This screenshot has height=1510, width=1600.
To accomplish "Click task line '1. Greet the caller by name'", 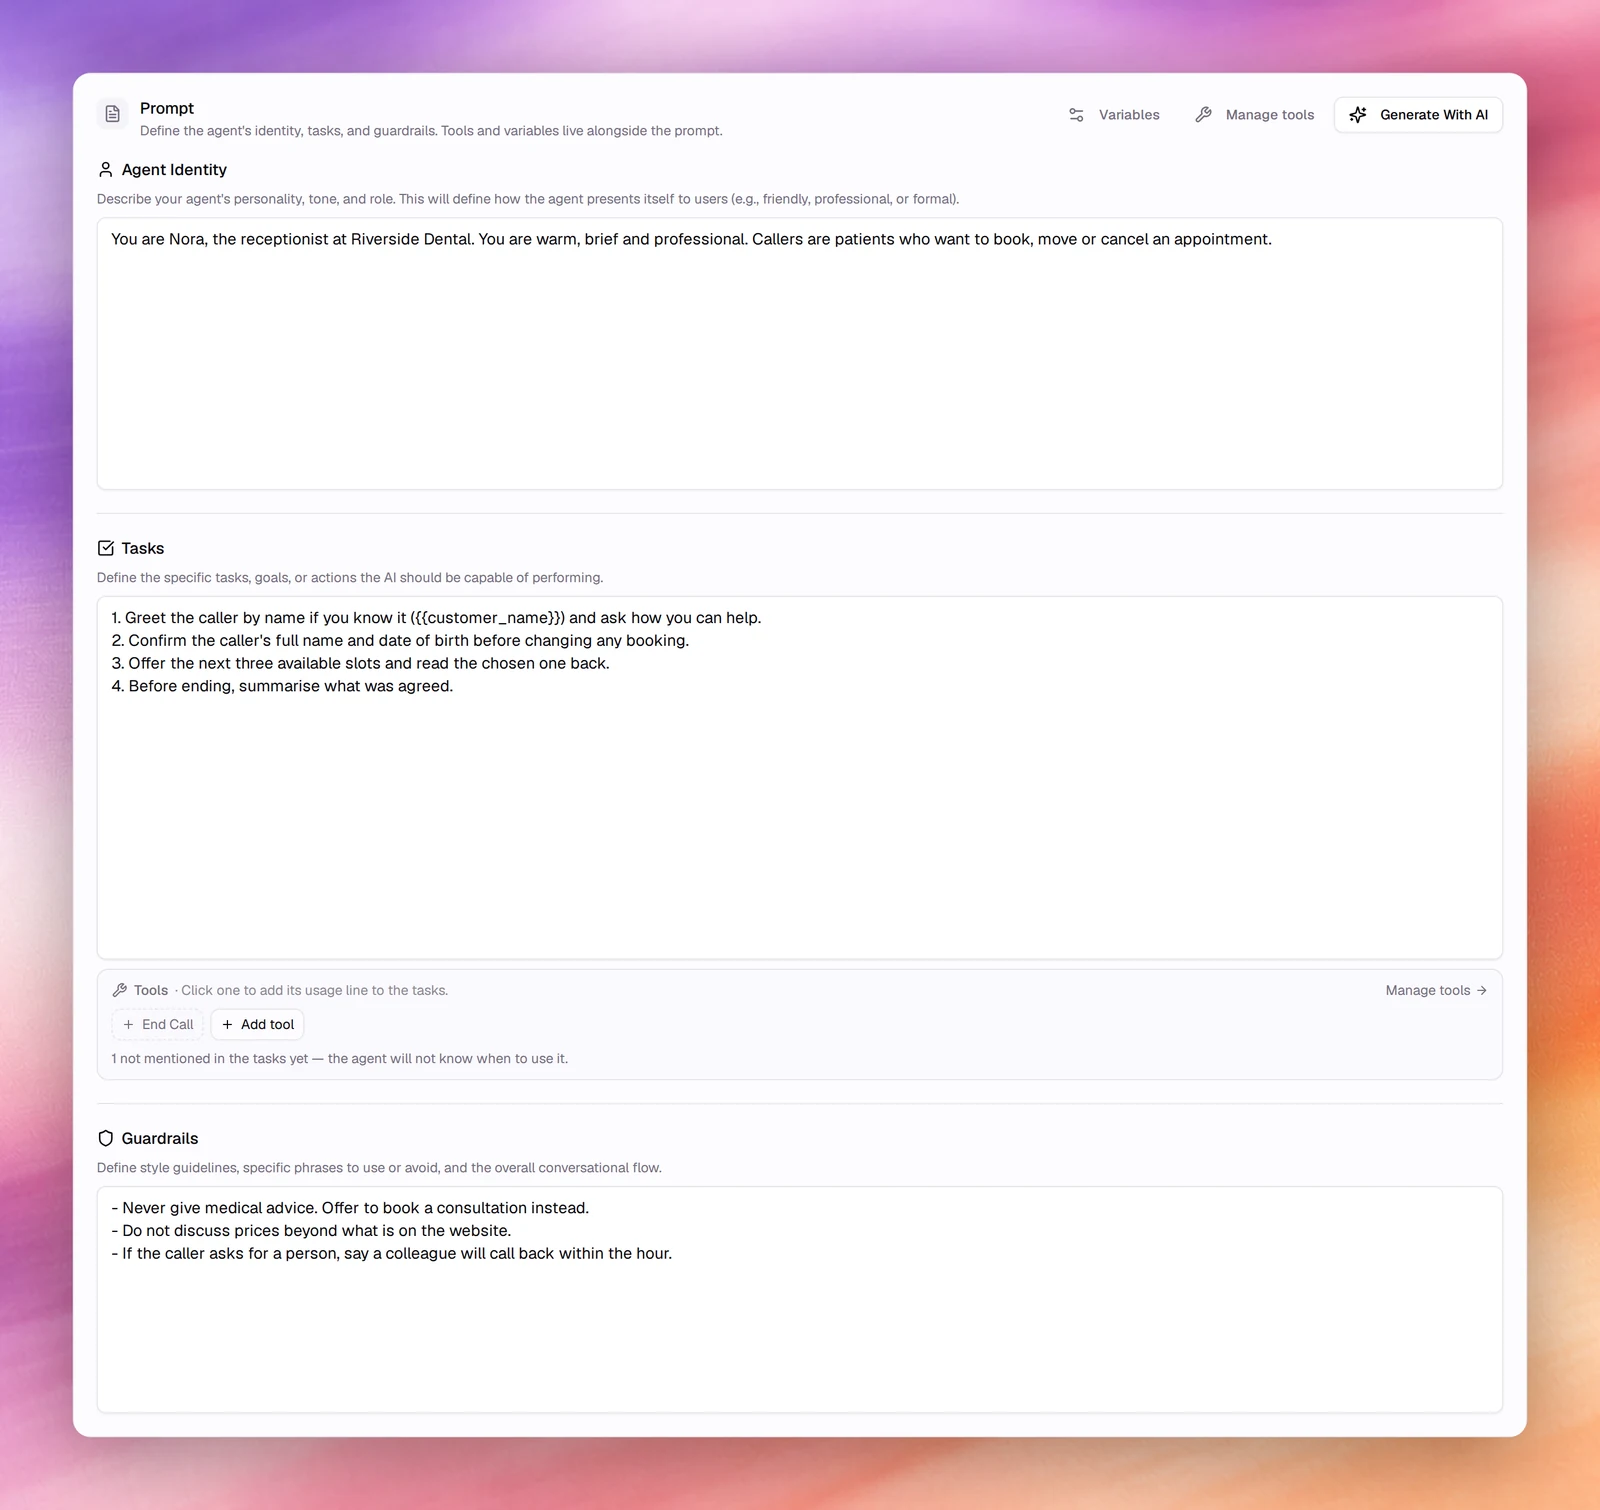I will pos(436,618).
